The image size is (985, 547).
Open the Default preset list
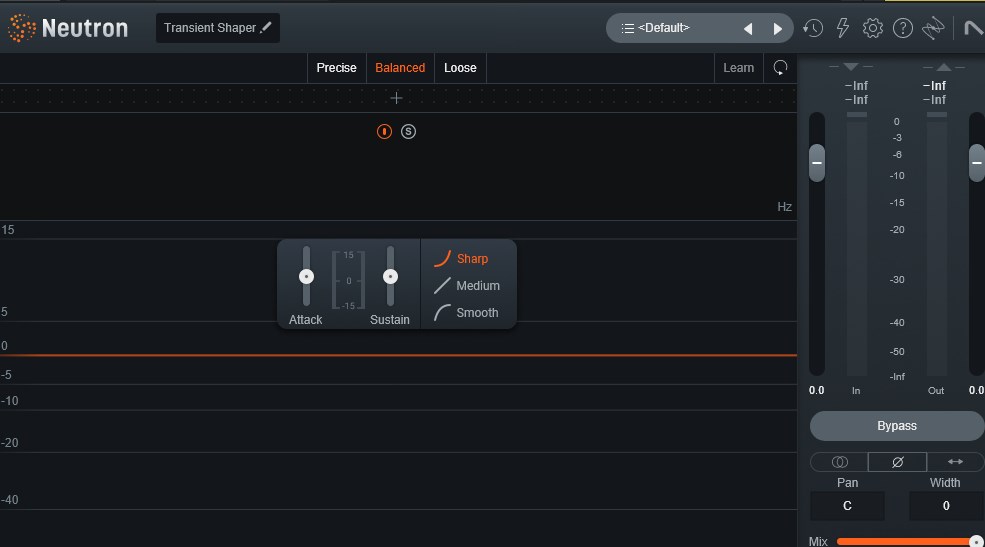click(x=665, y=28)
